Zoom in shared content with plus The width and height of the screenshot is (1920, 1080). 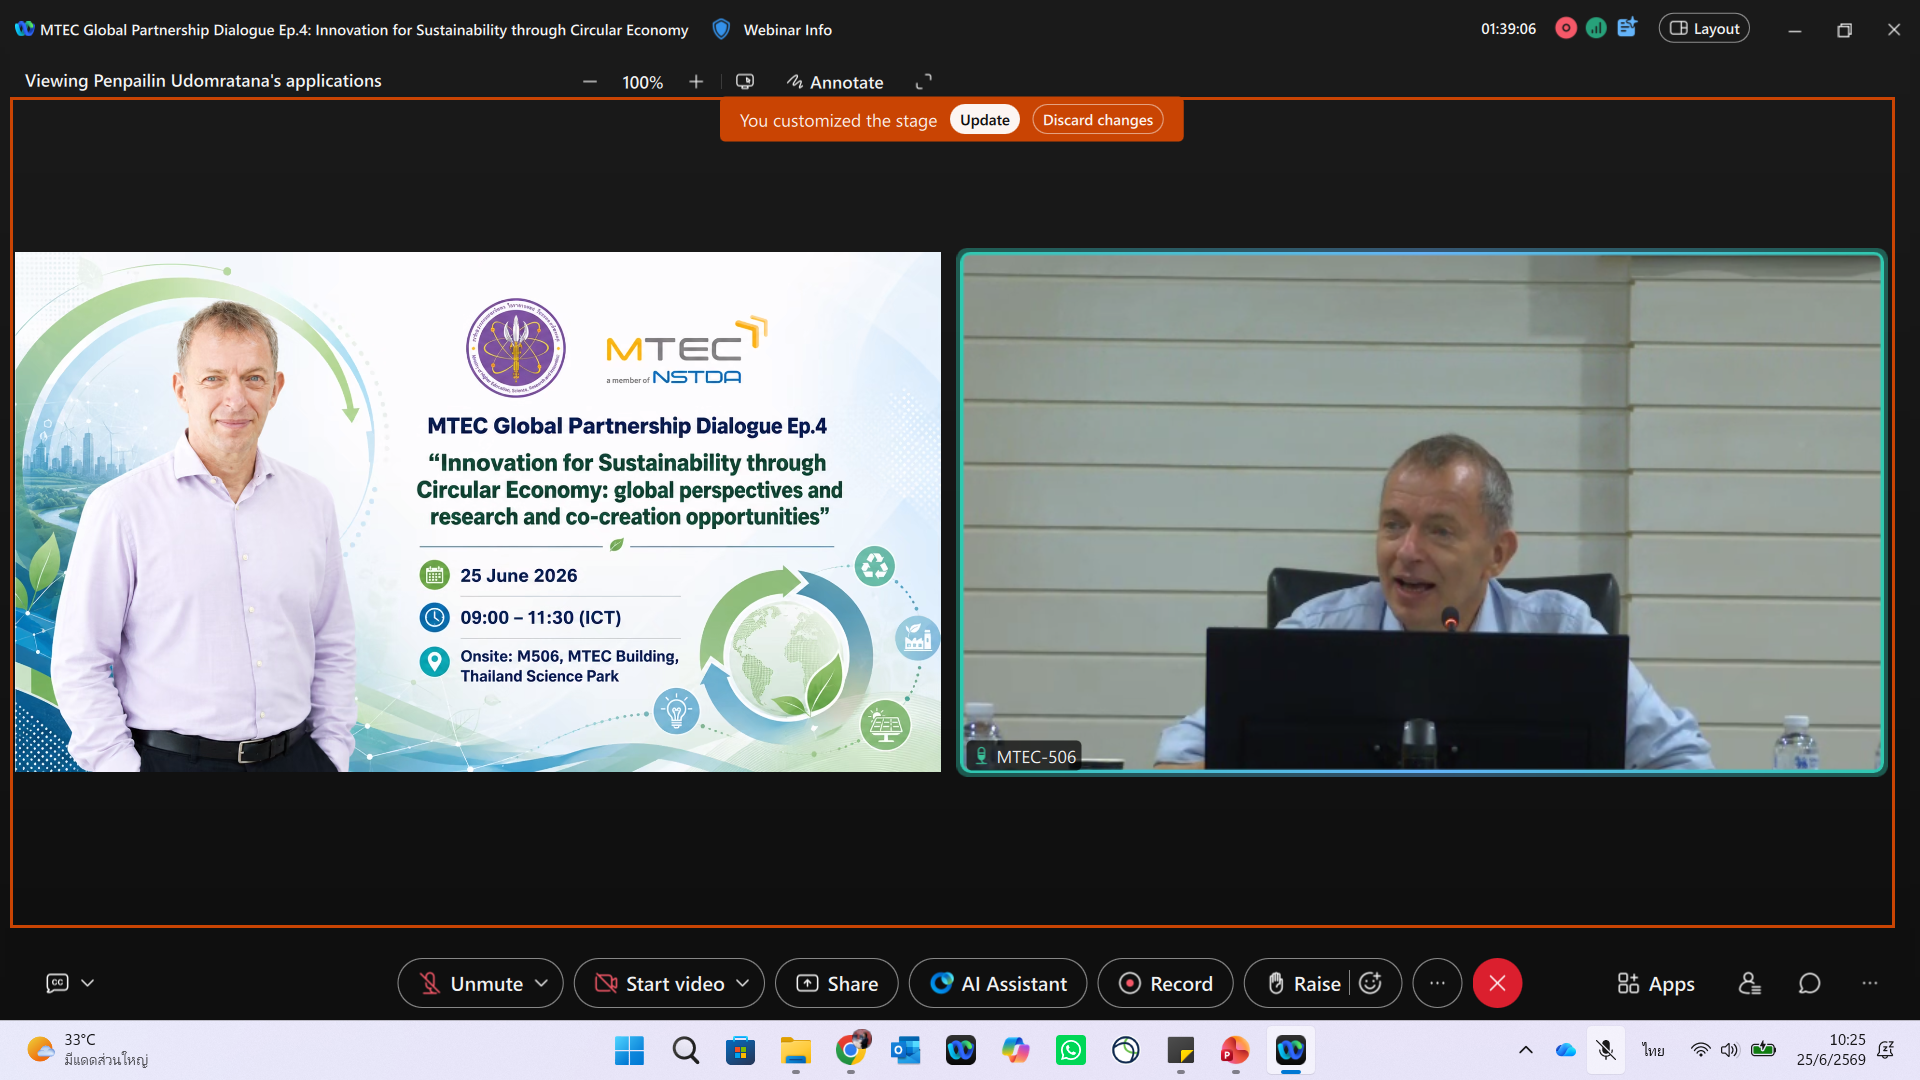696,82
